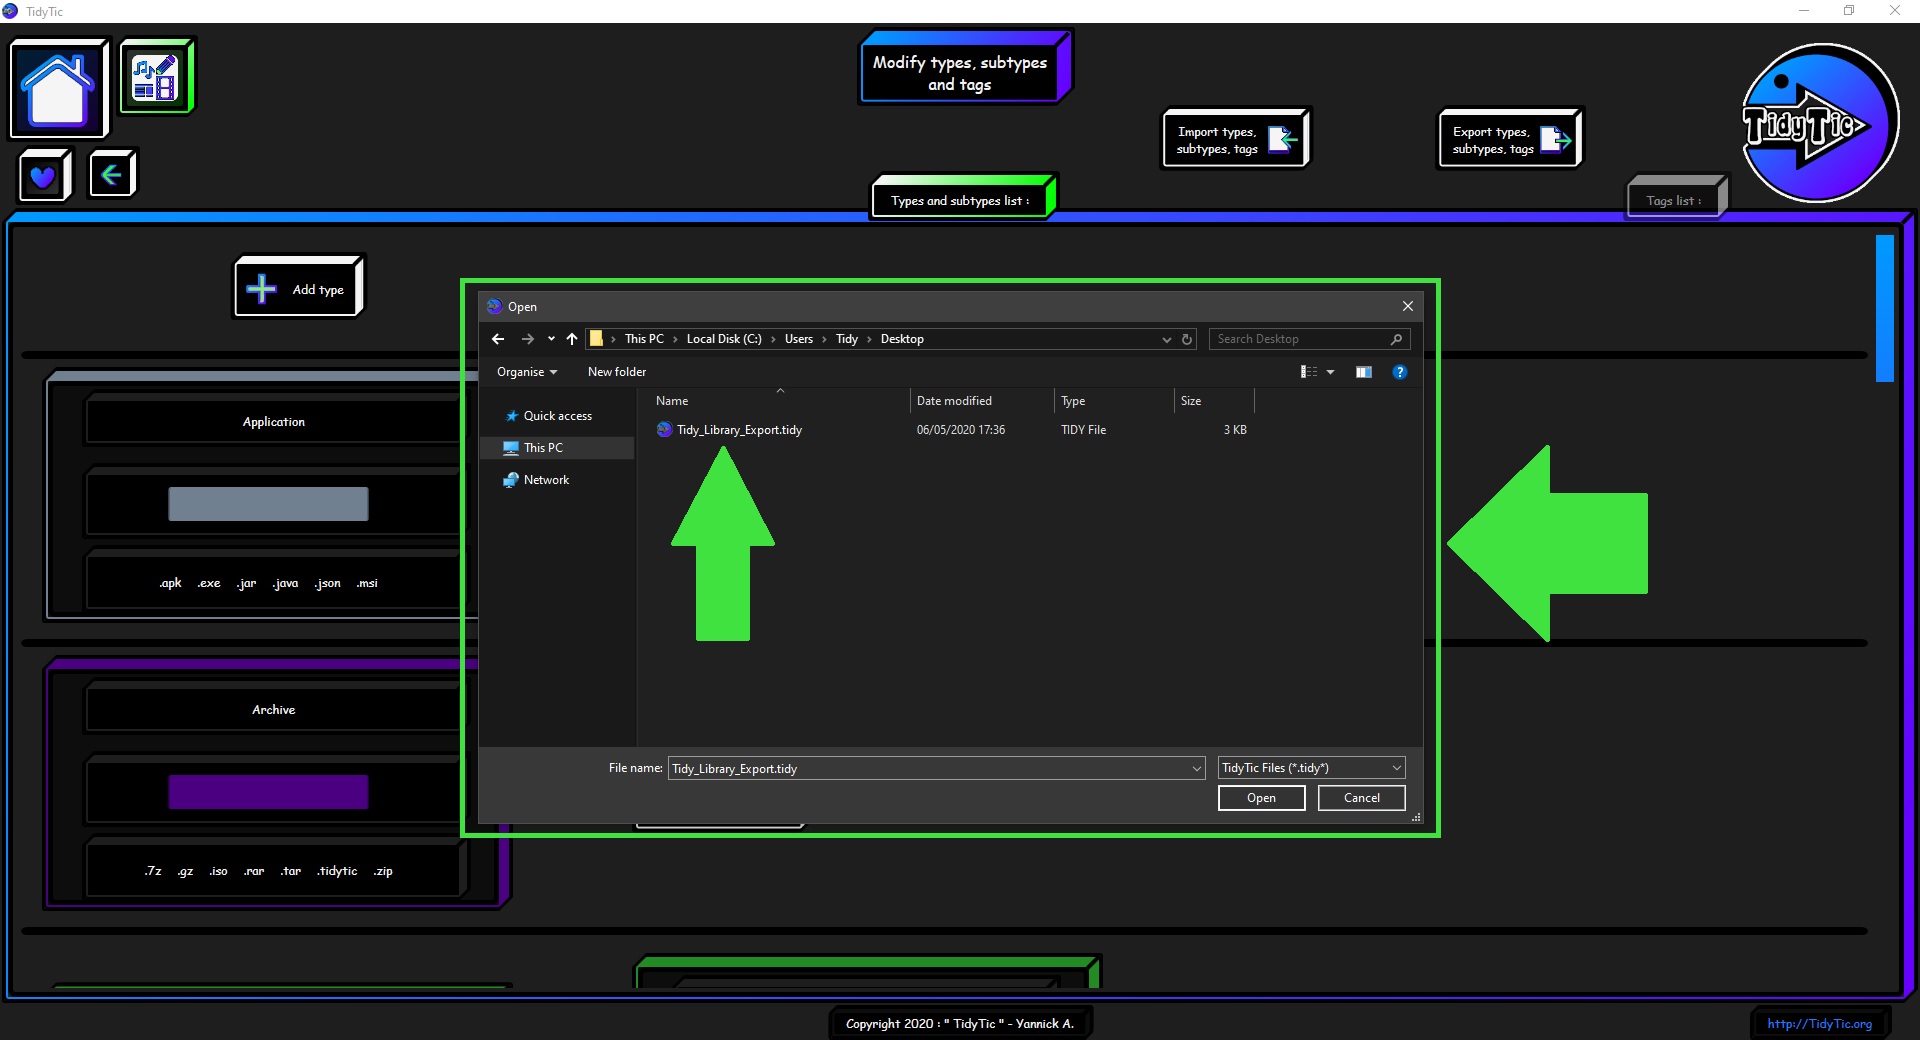The height and width of the screenshot is (1040, 1920).
Task: Switch to Types and subtypes list tab
Action: point(964,198)
